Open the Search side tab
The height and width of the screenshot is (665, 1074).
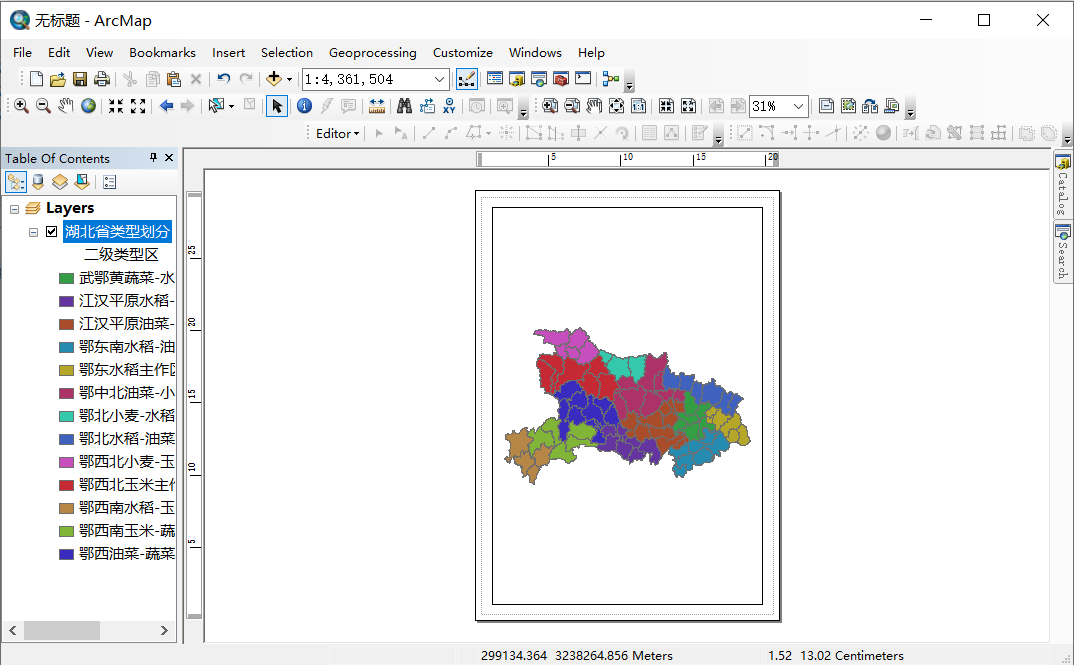pyautogui.click(x=1062, y=252)
